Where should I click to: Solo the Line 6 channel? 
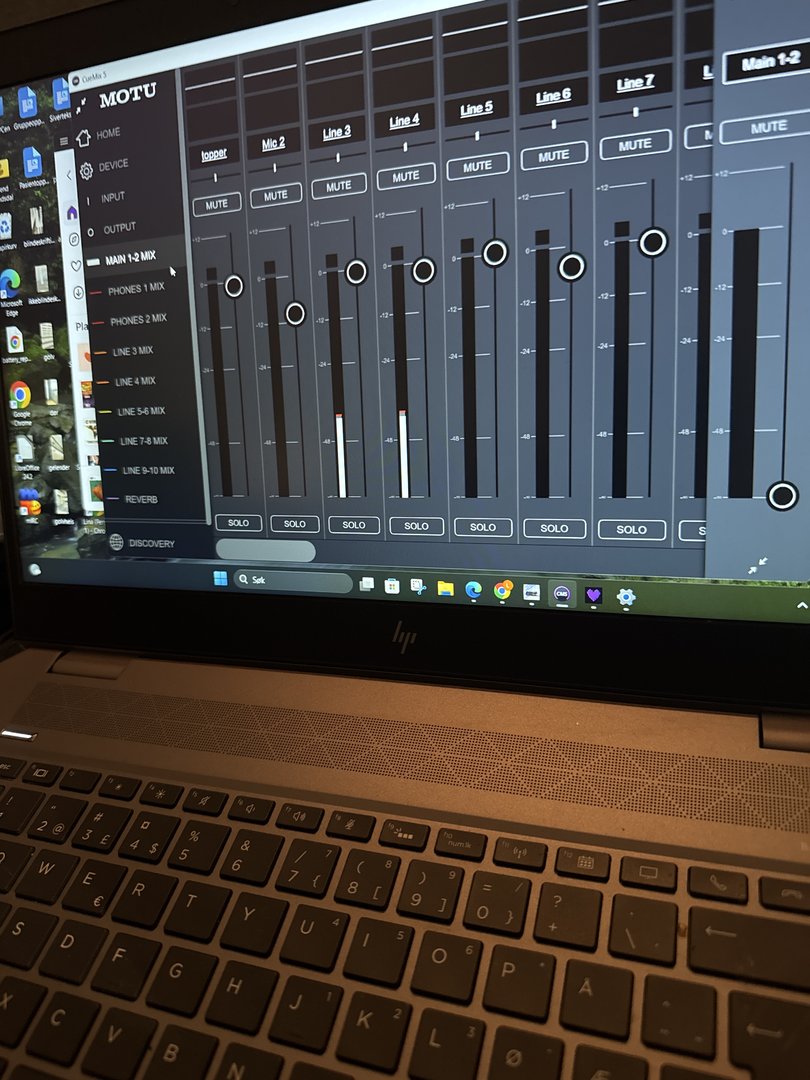tap(554, 528)
